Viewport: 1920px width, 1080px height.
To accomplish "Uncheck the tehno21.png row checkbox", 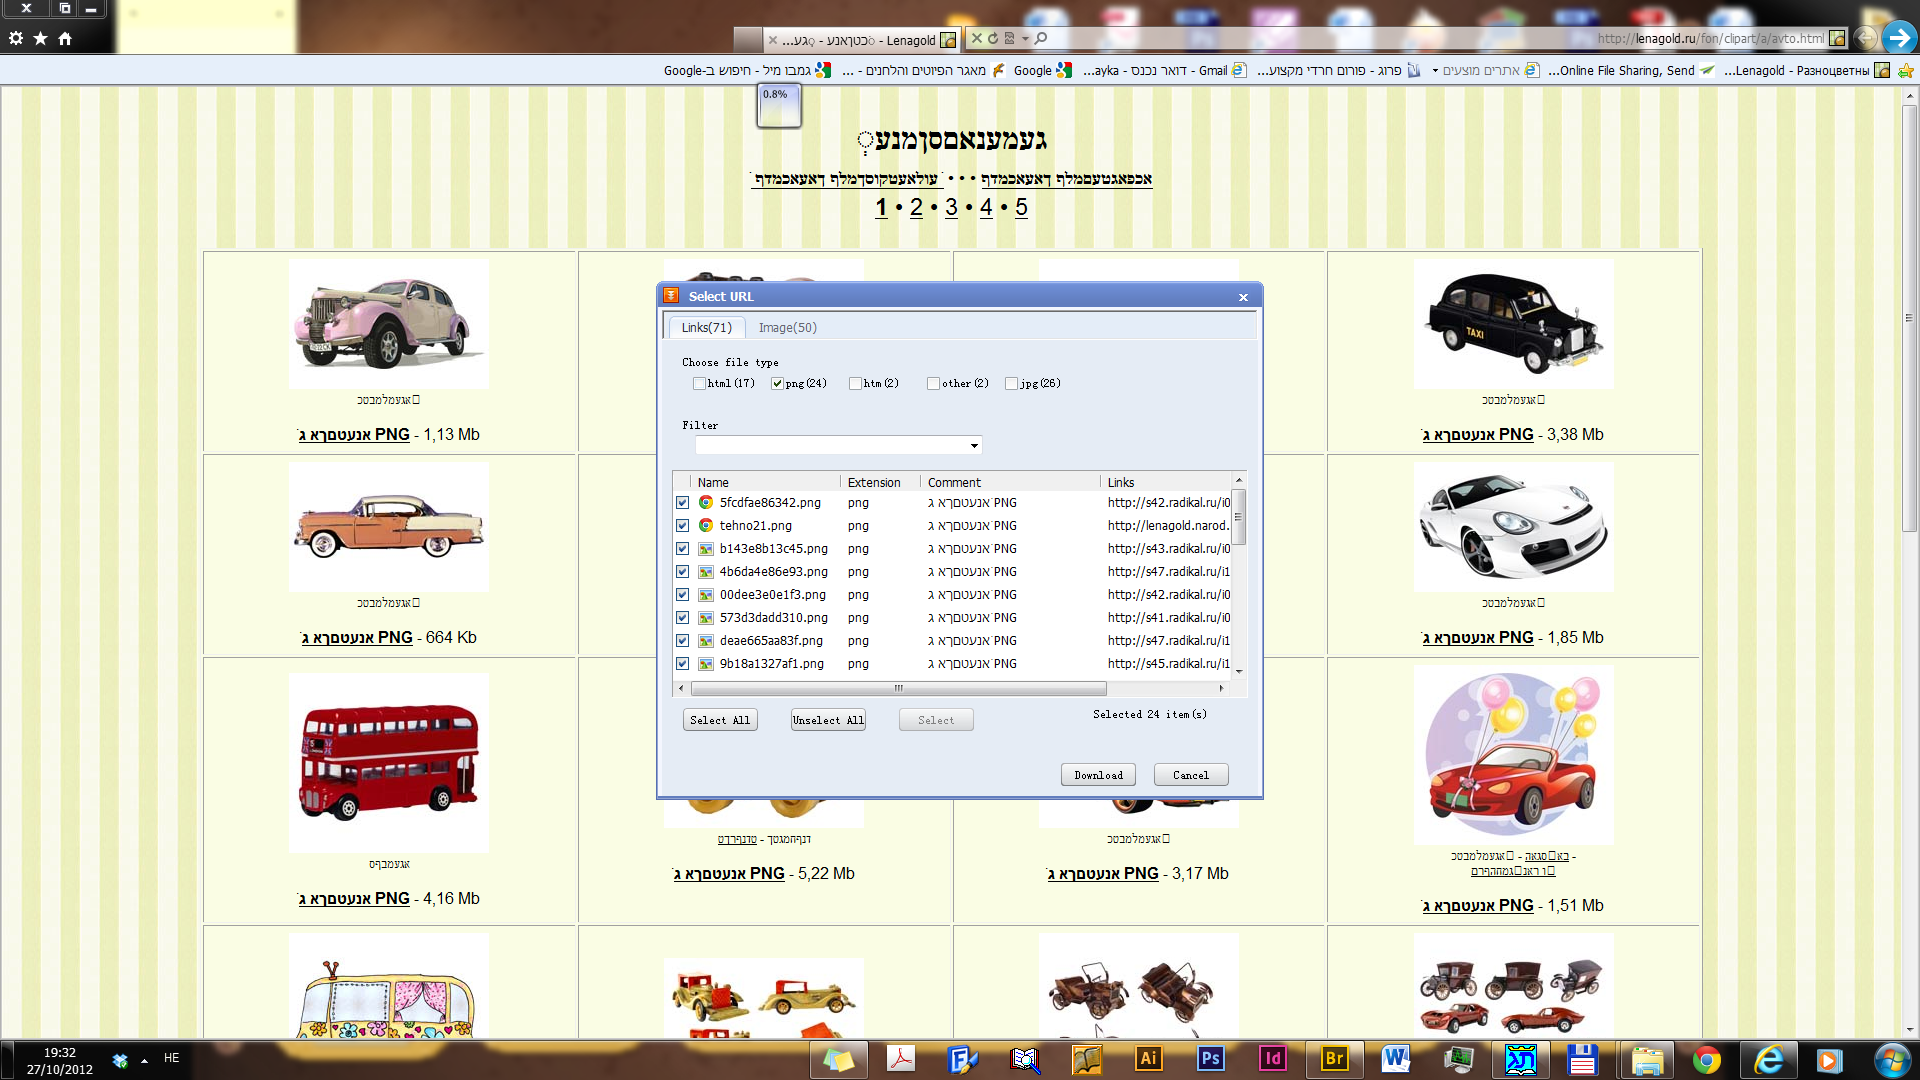I will pos(682,526).
